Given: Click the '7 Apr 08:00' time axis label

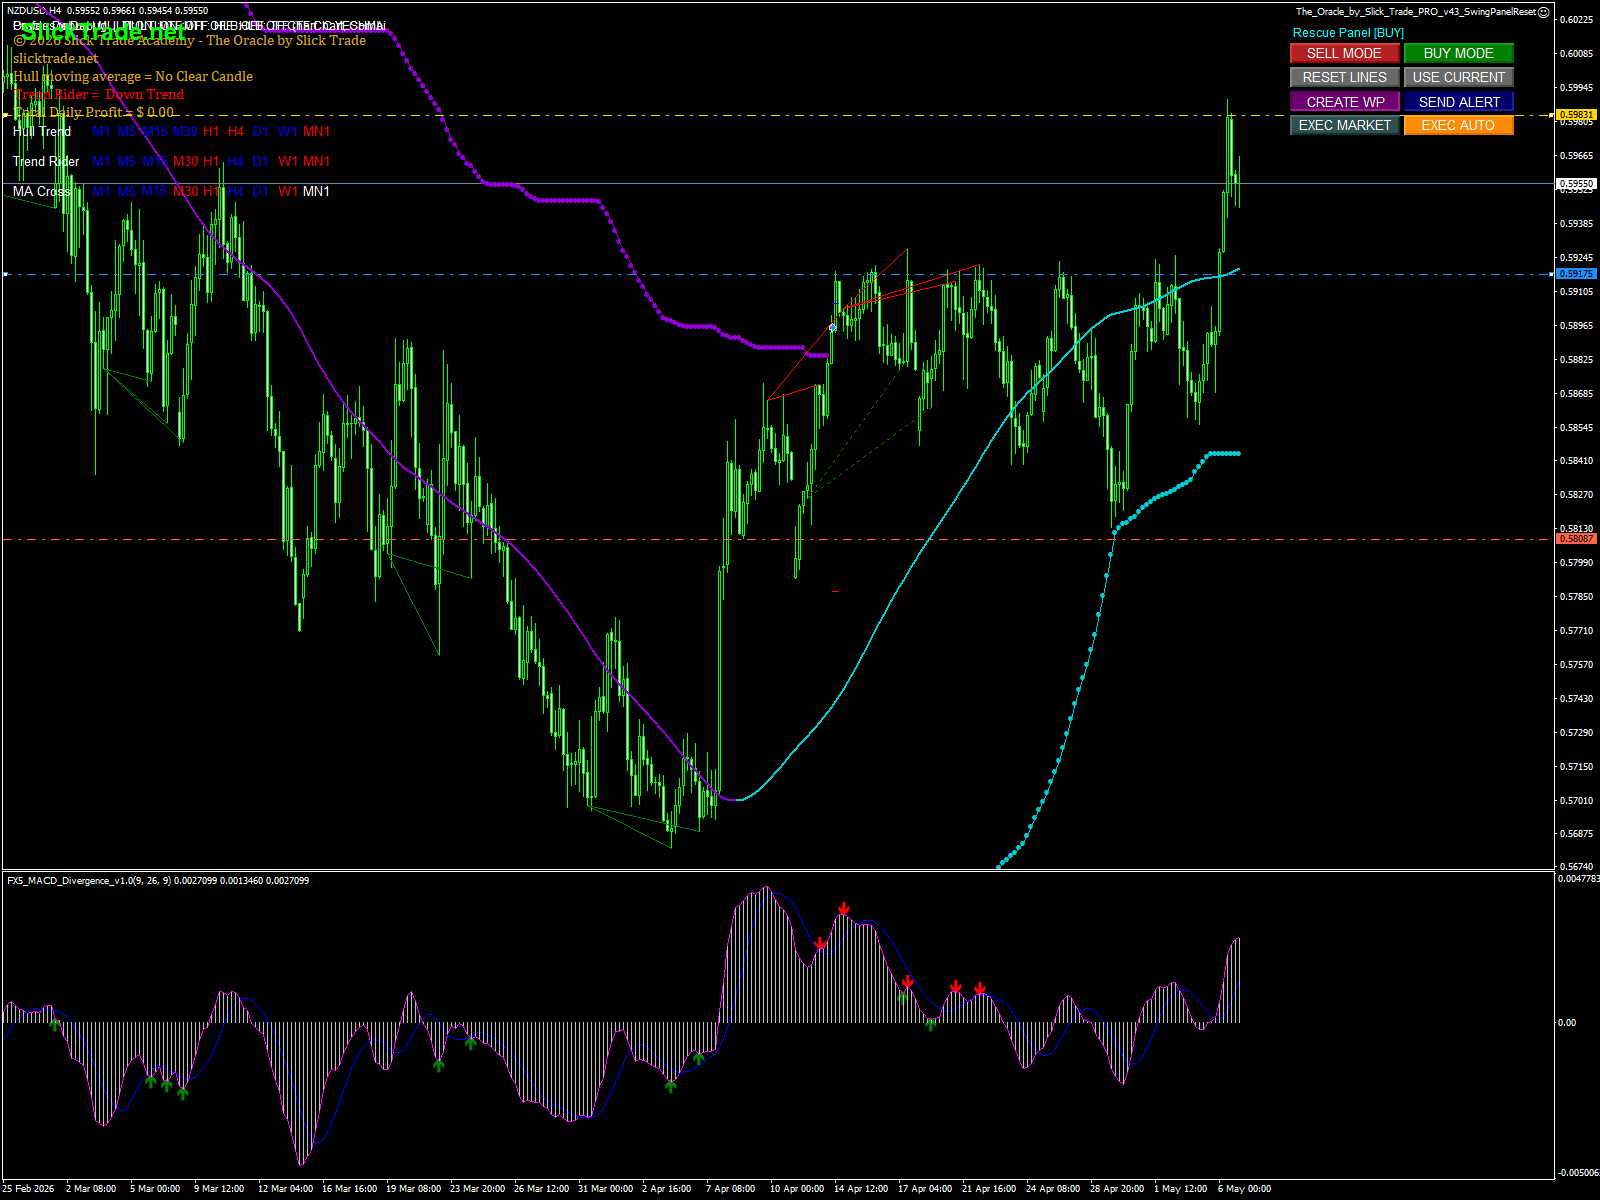Looking at the screenshot, I should [x=730, y=1189].
